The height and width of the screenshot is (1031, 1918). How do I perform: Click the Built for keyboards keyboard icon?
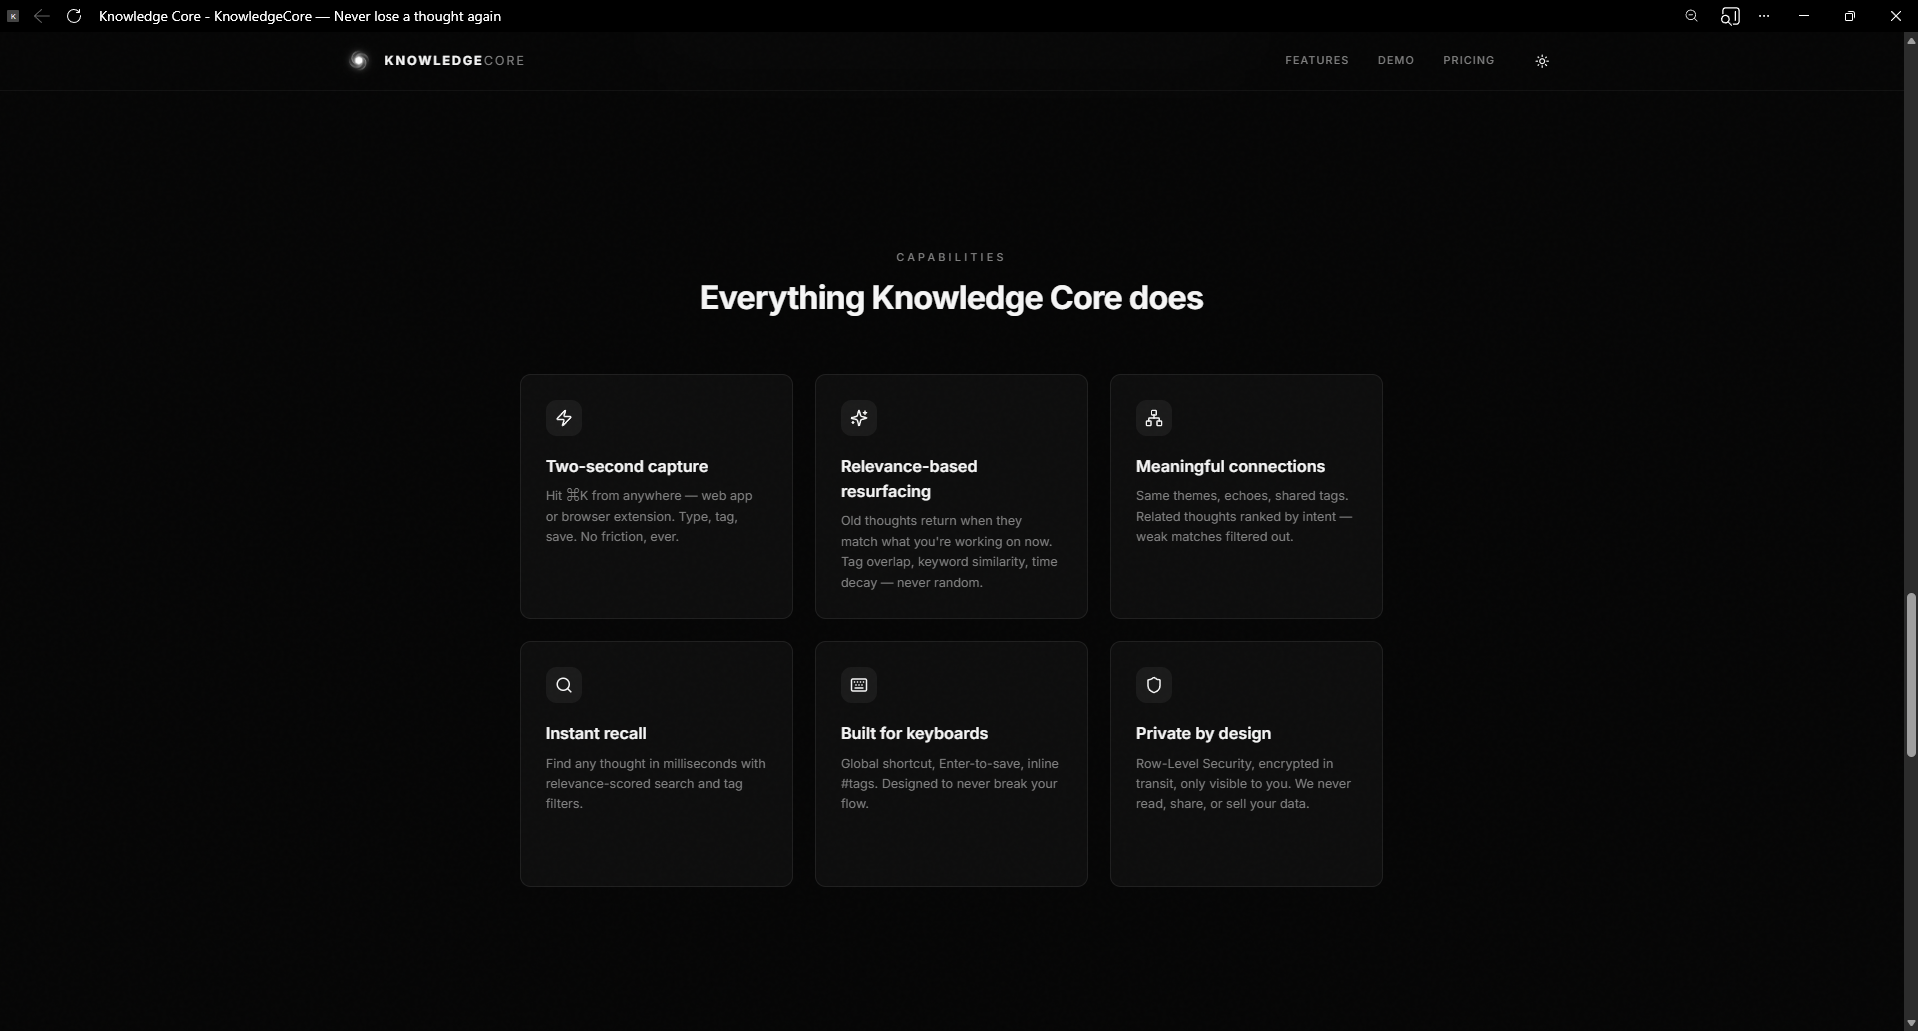click(859, 685)
